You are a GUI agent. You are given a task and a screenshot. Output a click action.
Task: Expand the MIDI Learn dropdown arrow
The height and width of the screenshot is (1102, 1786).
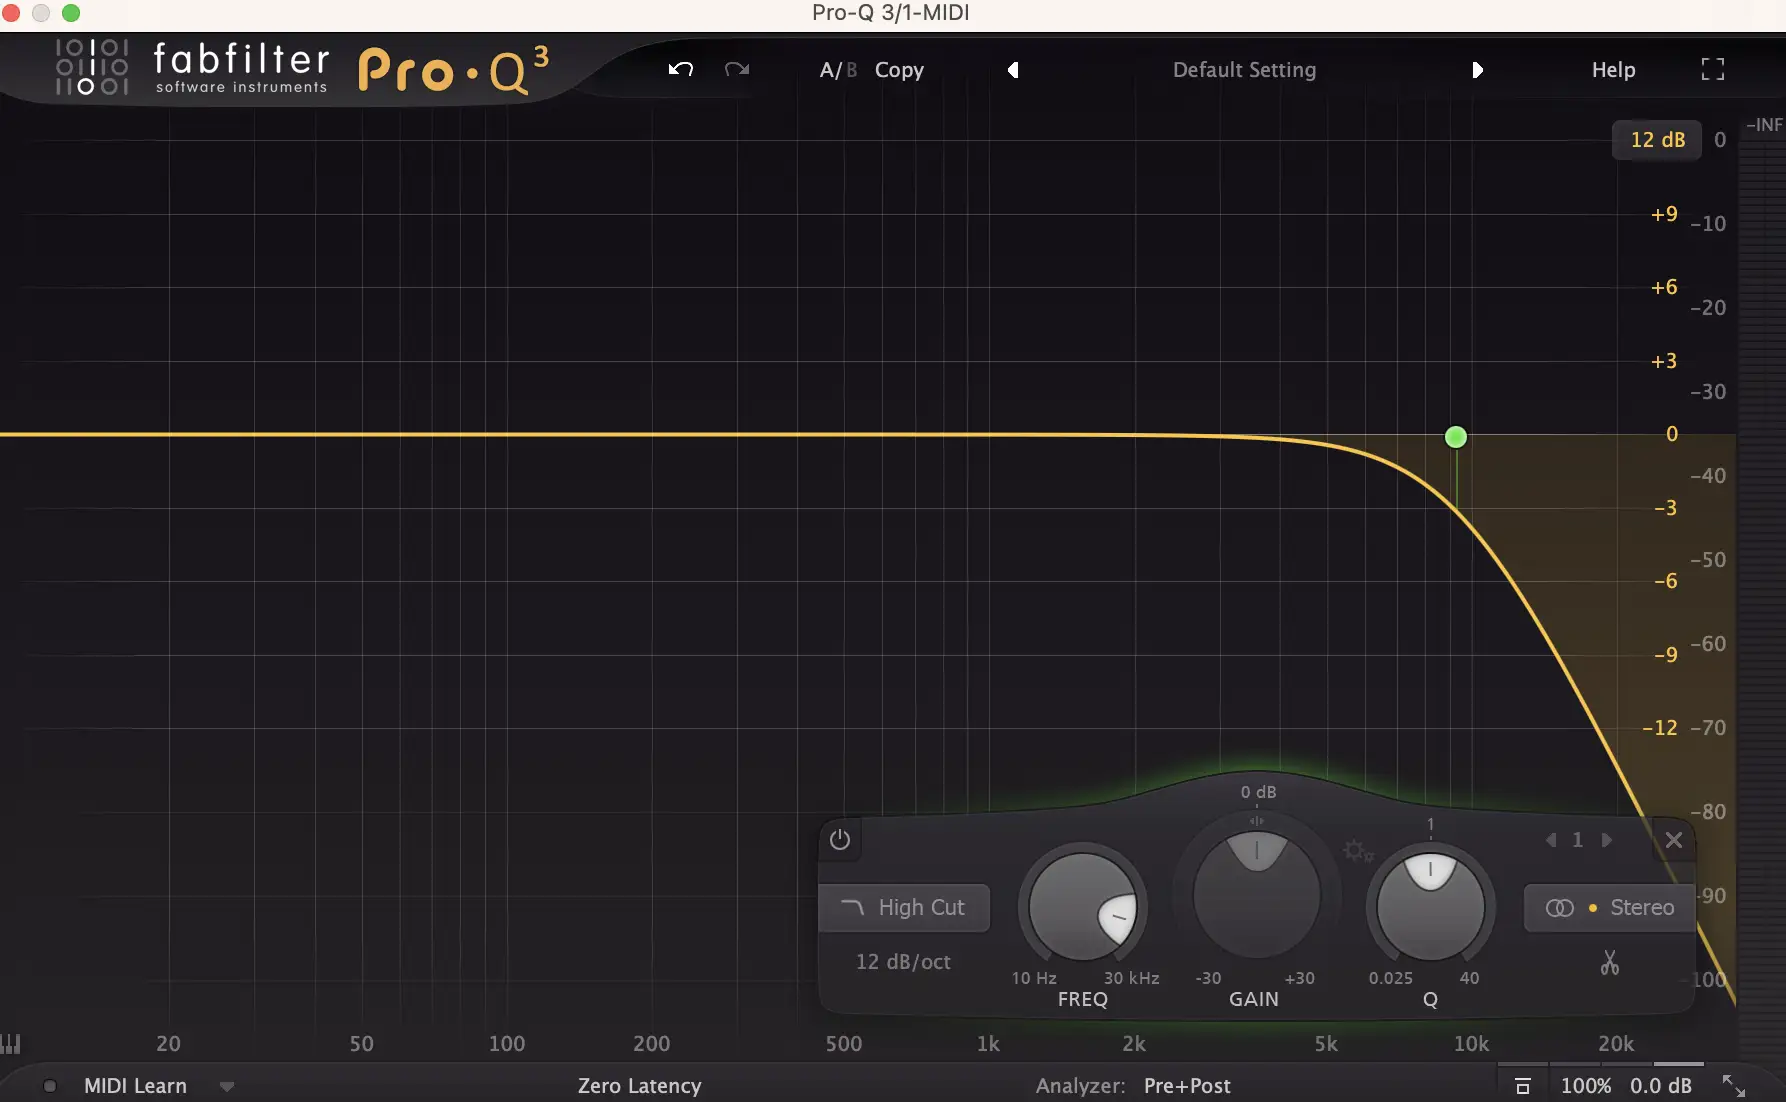pos(227,1086)
